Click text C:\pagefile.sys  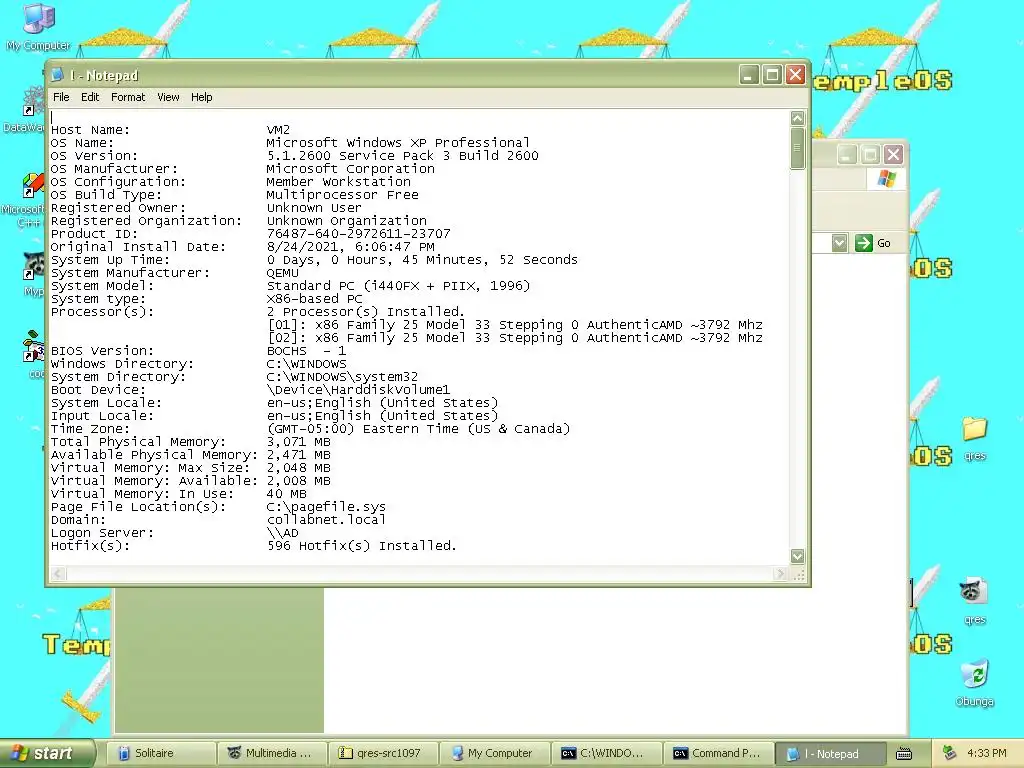(326, 507)
